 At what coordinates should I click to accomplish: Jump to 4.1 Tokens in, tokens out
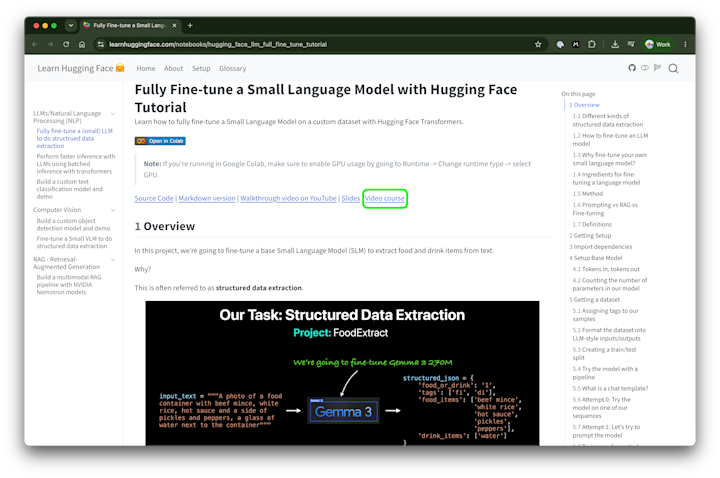coord(606,269)
